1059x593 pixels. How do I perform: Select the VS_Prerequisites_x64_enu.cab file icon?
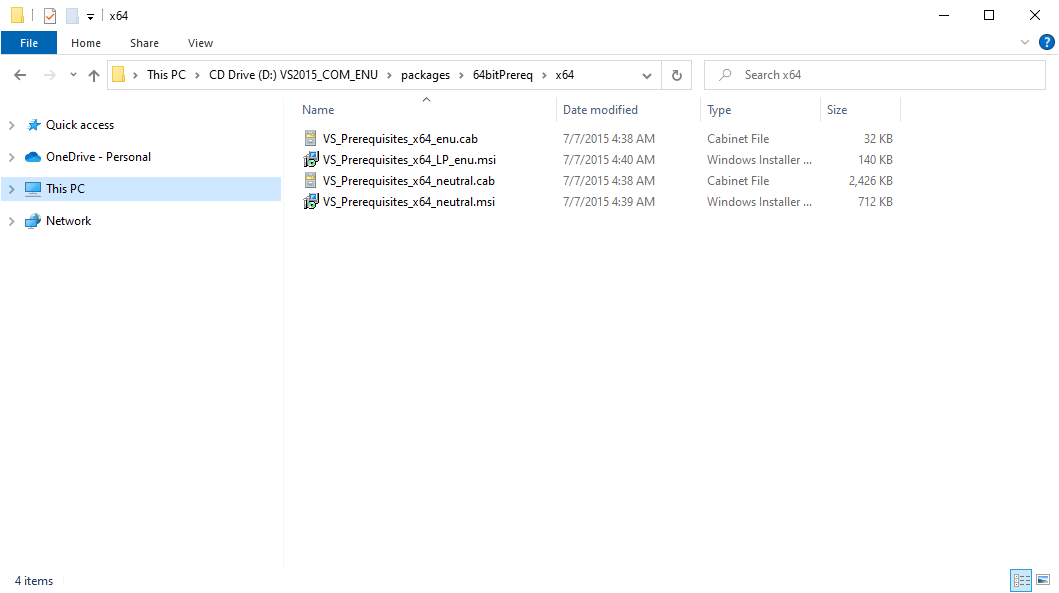pos(310,138)
